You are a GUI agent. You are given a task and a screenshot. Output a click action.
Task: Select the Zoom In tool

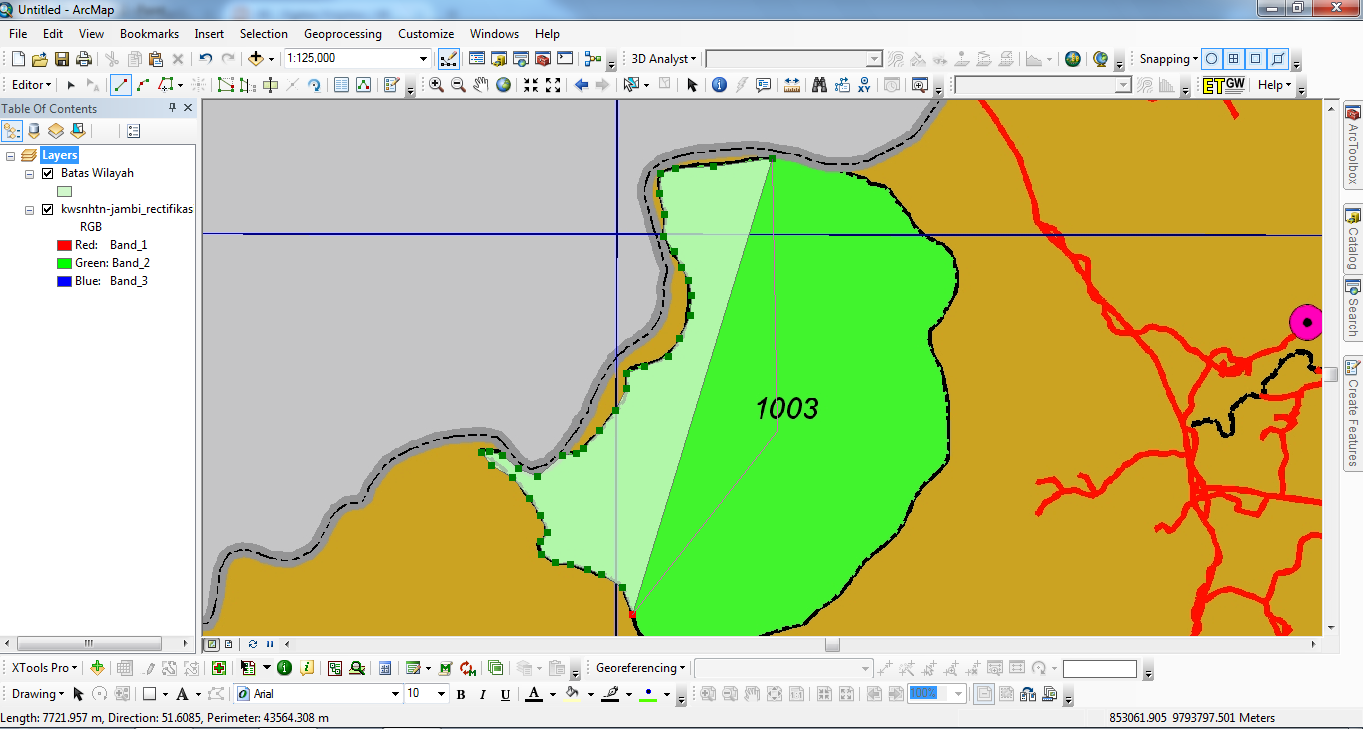(x=435, y=85)
